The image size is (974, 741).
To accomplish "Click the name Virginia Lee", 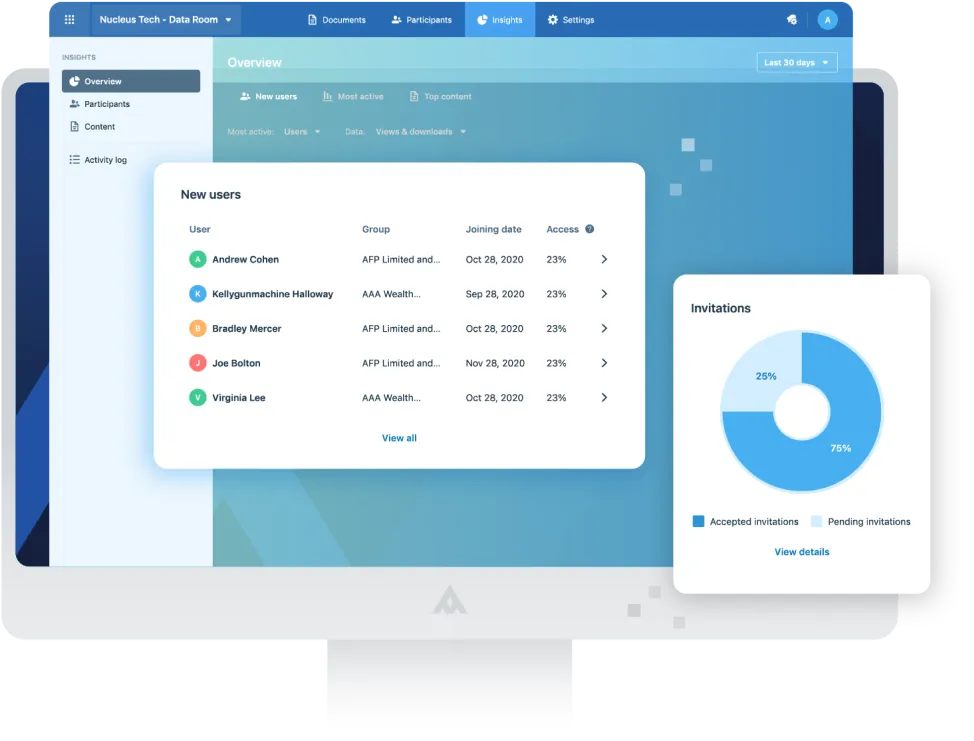I will point(239,398).
